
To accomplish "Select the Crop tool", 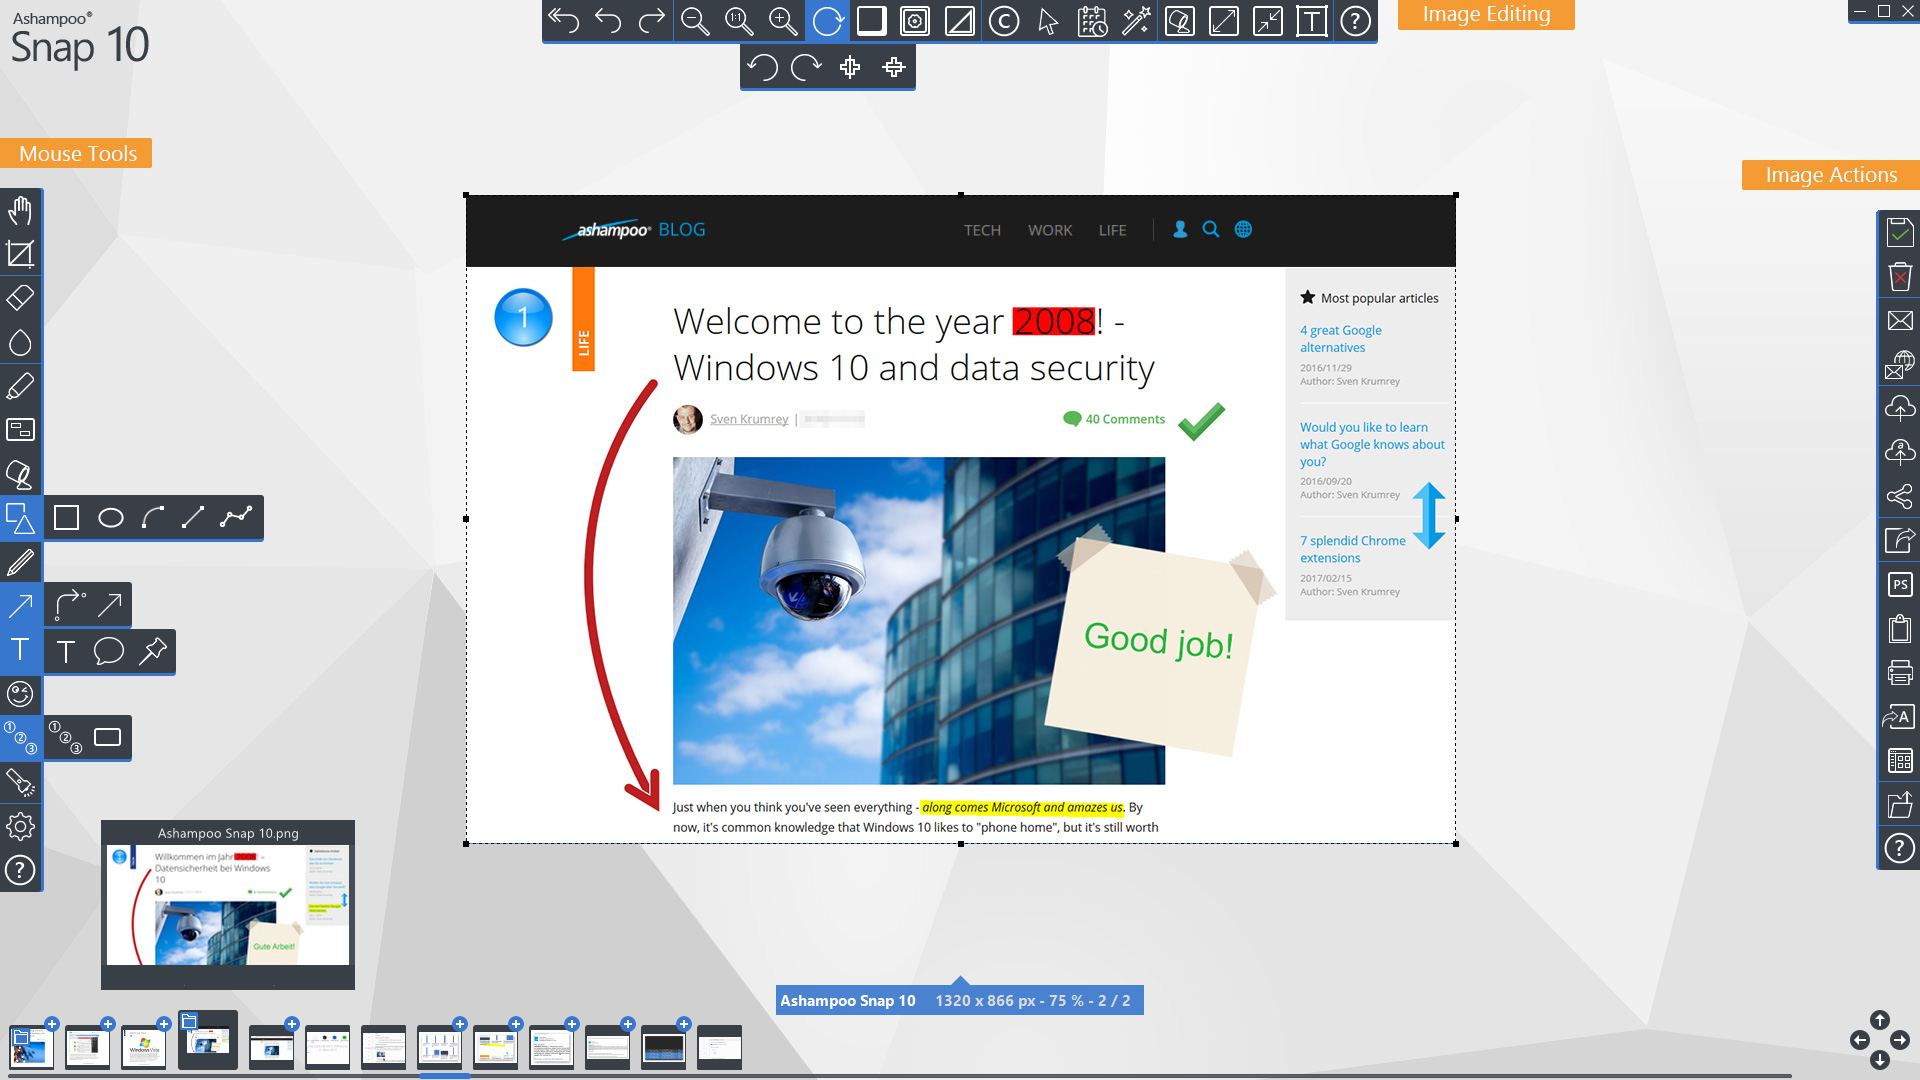I will [20, 253].
